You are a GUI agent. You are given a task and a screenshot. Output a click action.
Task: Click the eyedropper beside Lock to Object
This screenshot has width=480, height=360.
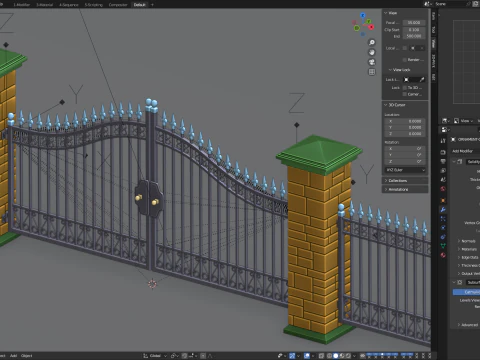(x=422, y=79)
